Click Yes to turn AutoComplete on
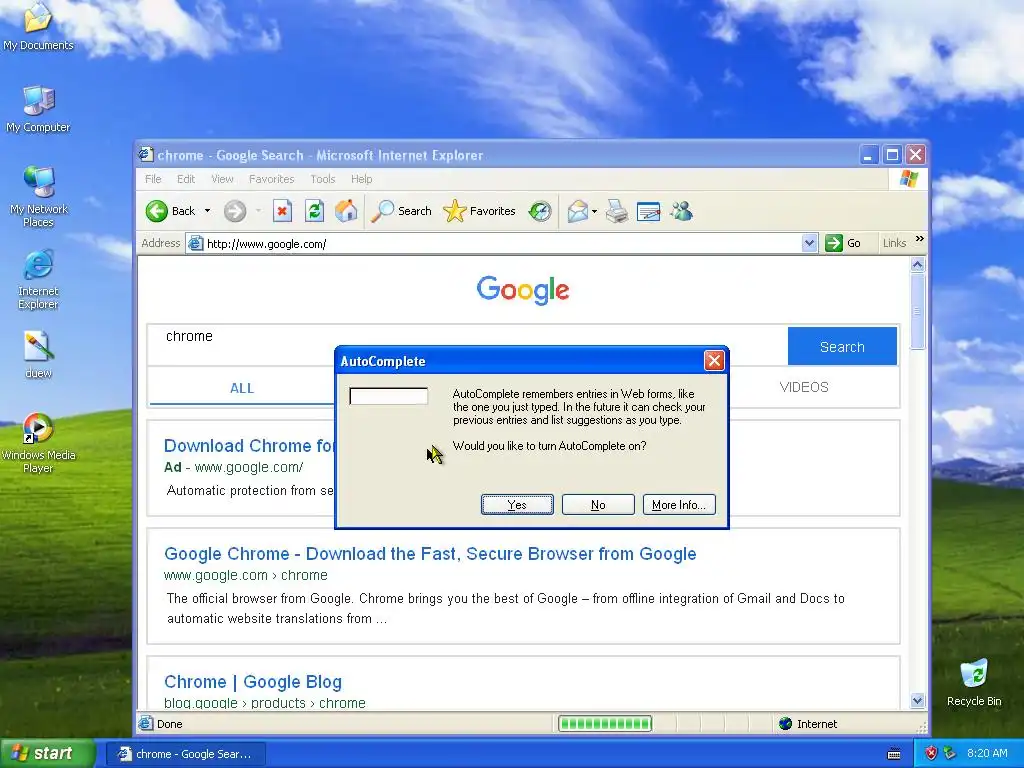Image resolution: width=1024 pixels, height=768 pixels. click(517, 504)
